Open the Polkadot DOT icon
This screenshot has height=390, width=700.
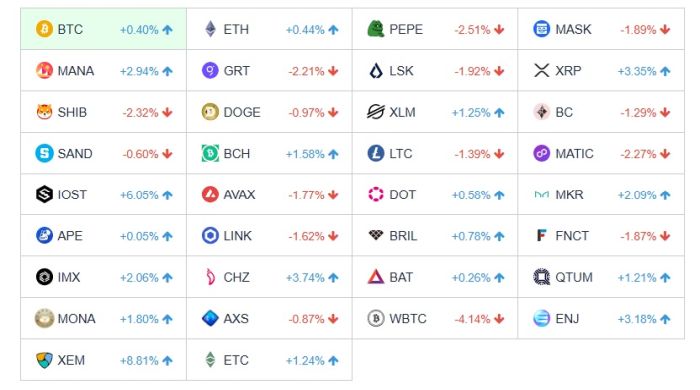[376, 195]
